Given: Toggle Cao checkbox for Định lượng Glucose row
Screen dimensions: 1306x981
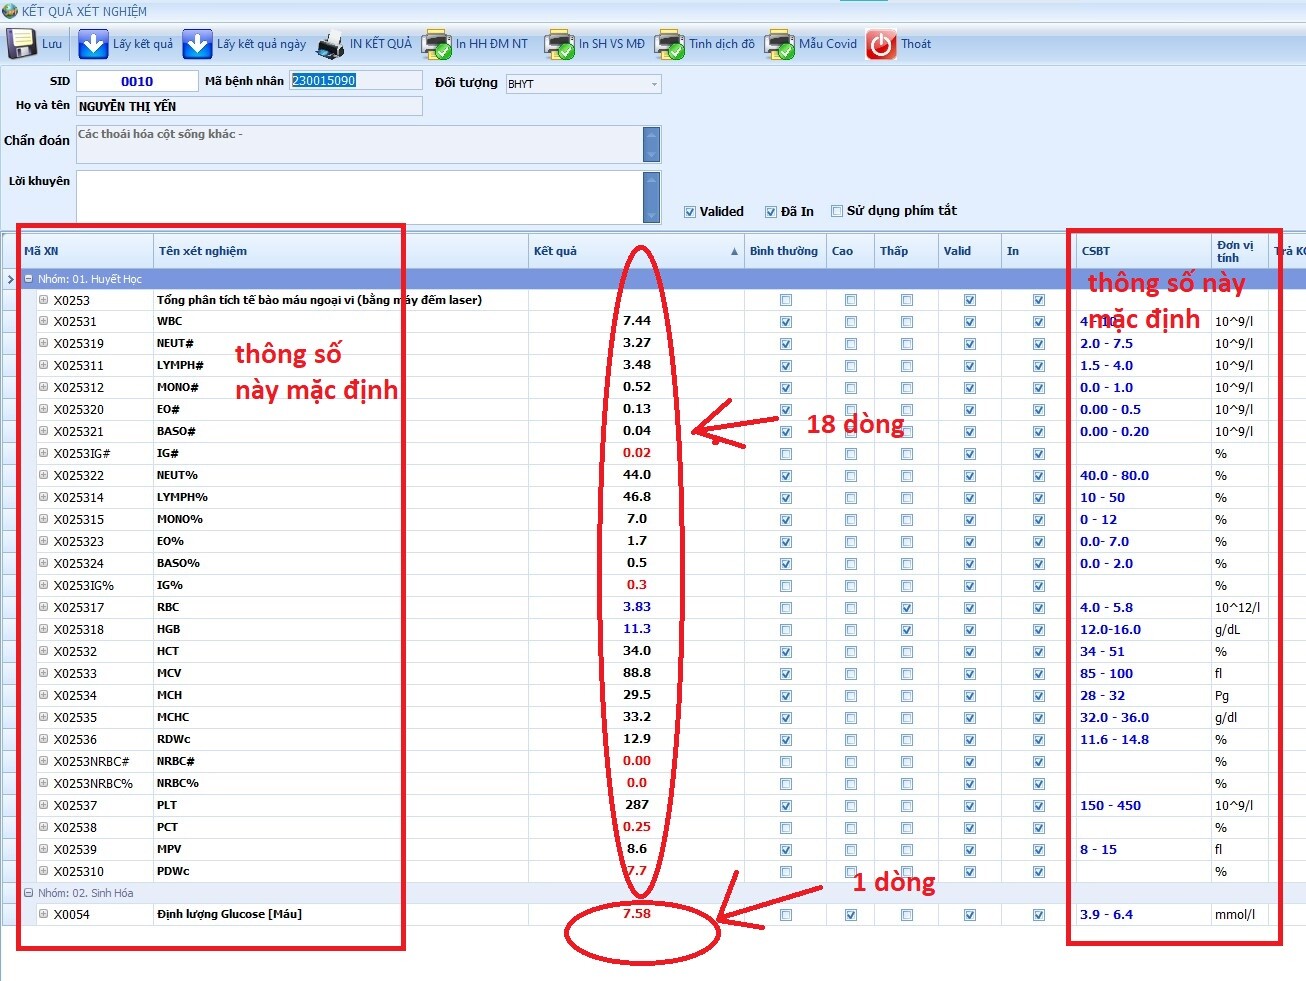Looking at the screenshot, I should [x=851, y=915].
